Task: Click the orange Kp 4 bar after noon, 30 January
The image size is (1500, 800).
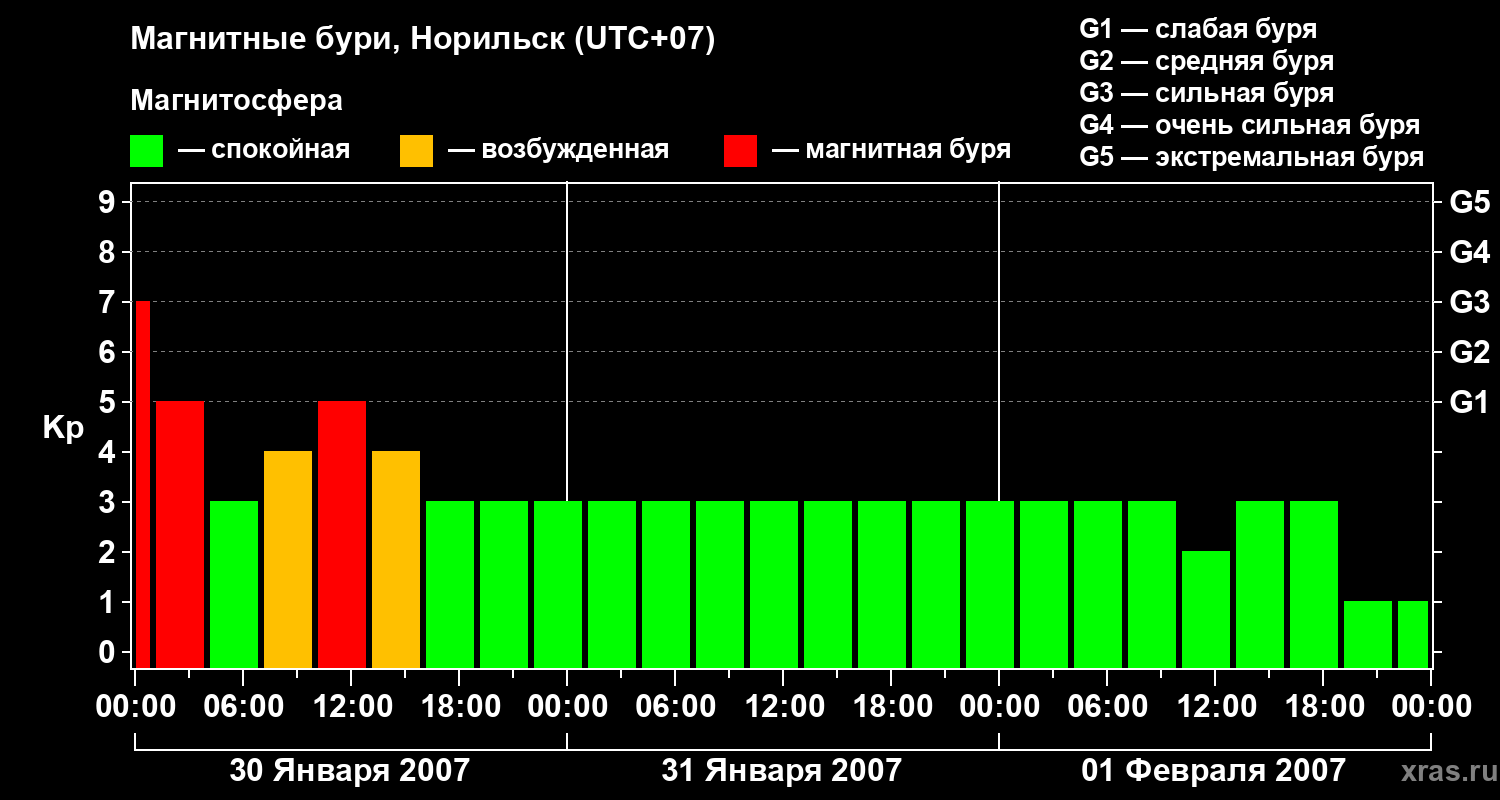Action: point(396,559)
